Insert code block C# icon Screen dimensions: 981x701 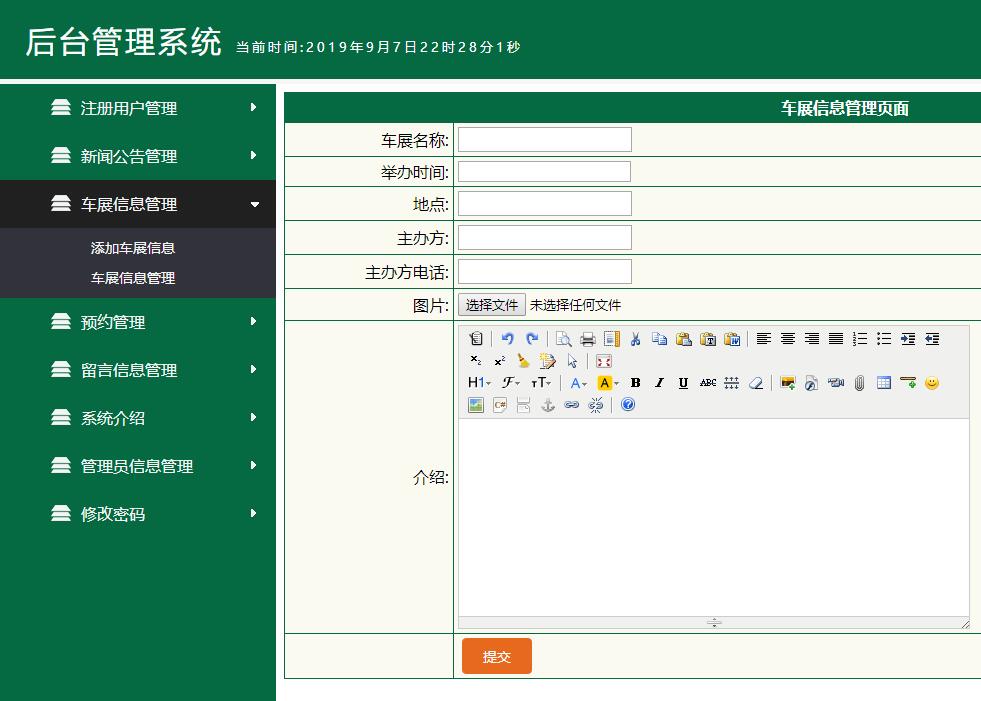[x=500, y=405]
